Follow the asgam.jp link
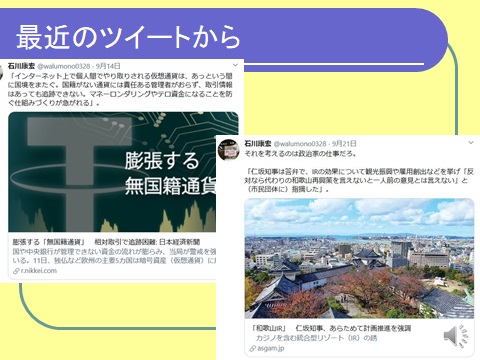This screenshot has width=480, height=360. click(x=270, y=348)
